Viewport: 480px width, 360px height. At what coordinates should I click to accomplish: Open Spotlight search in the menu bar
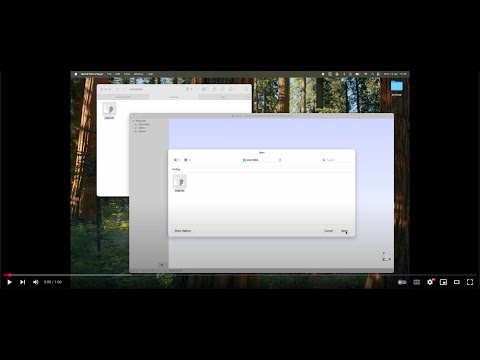point(372,74)
